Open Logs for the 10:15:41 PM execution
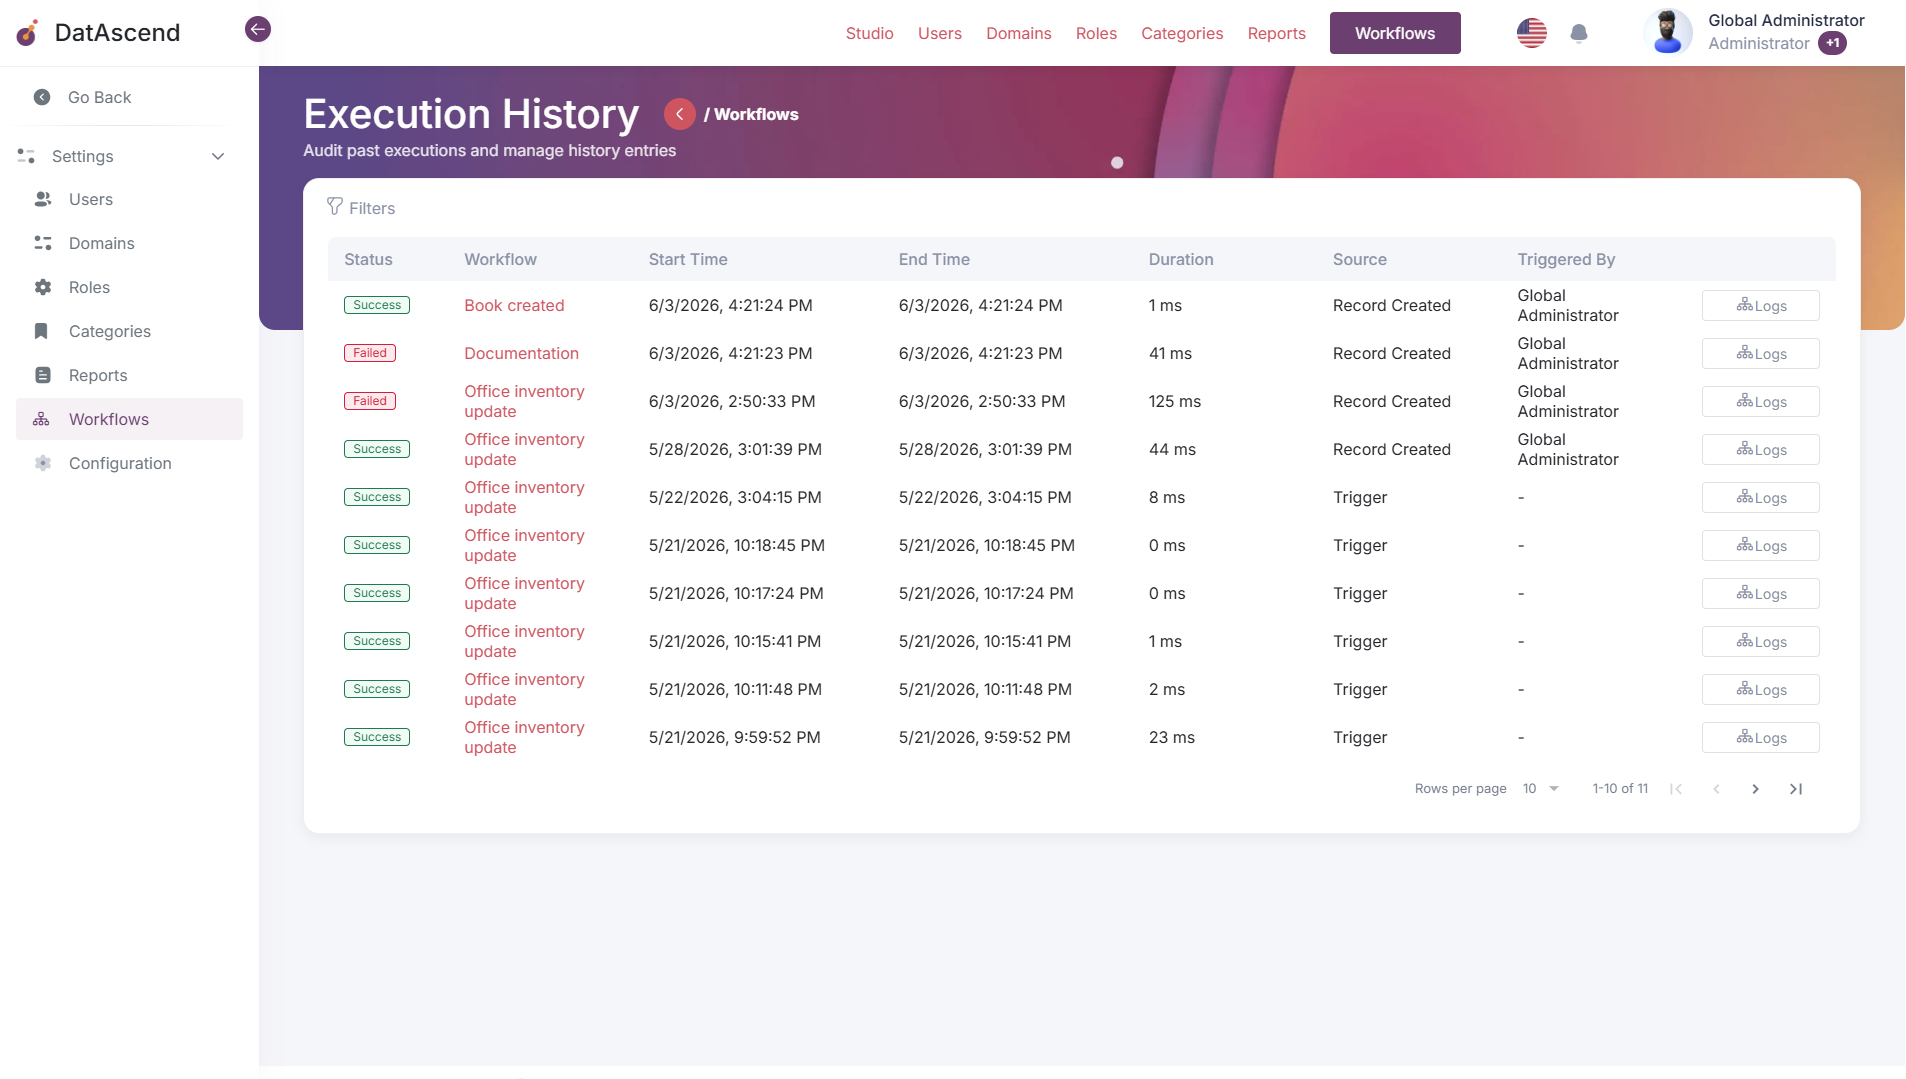The height and width of the screenshot is (1079, 1906). (x=1760, y=641)
